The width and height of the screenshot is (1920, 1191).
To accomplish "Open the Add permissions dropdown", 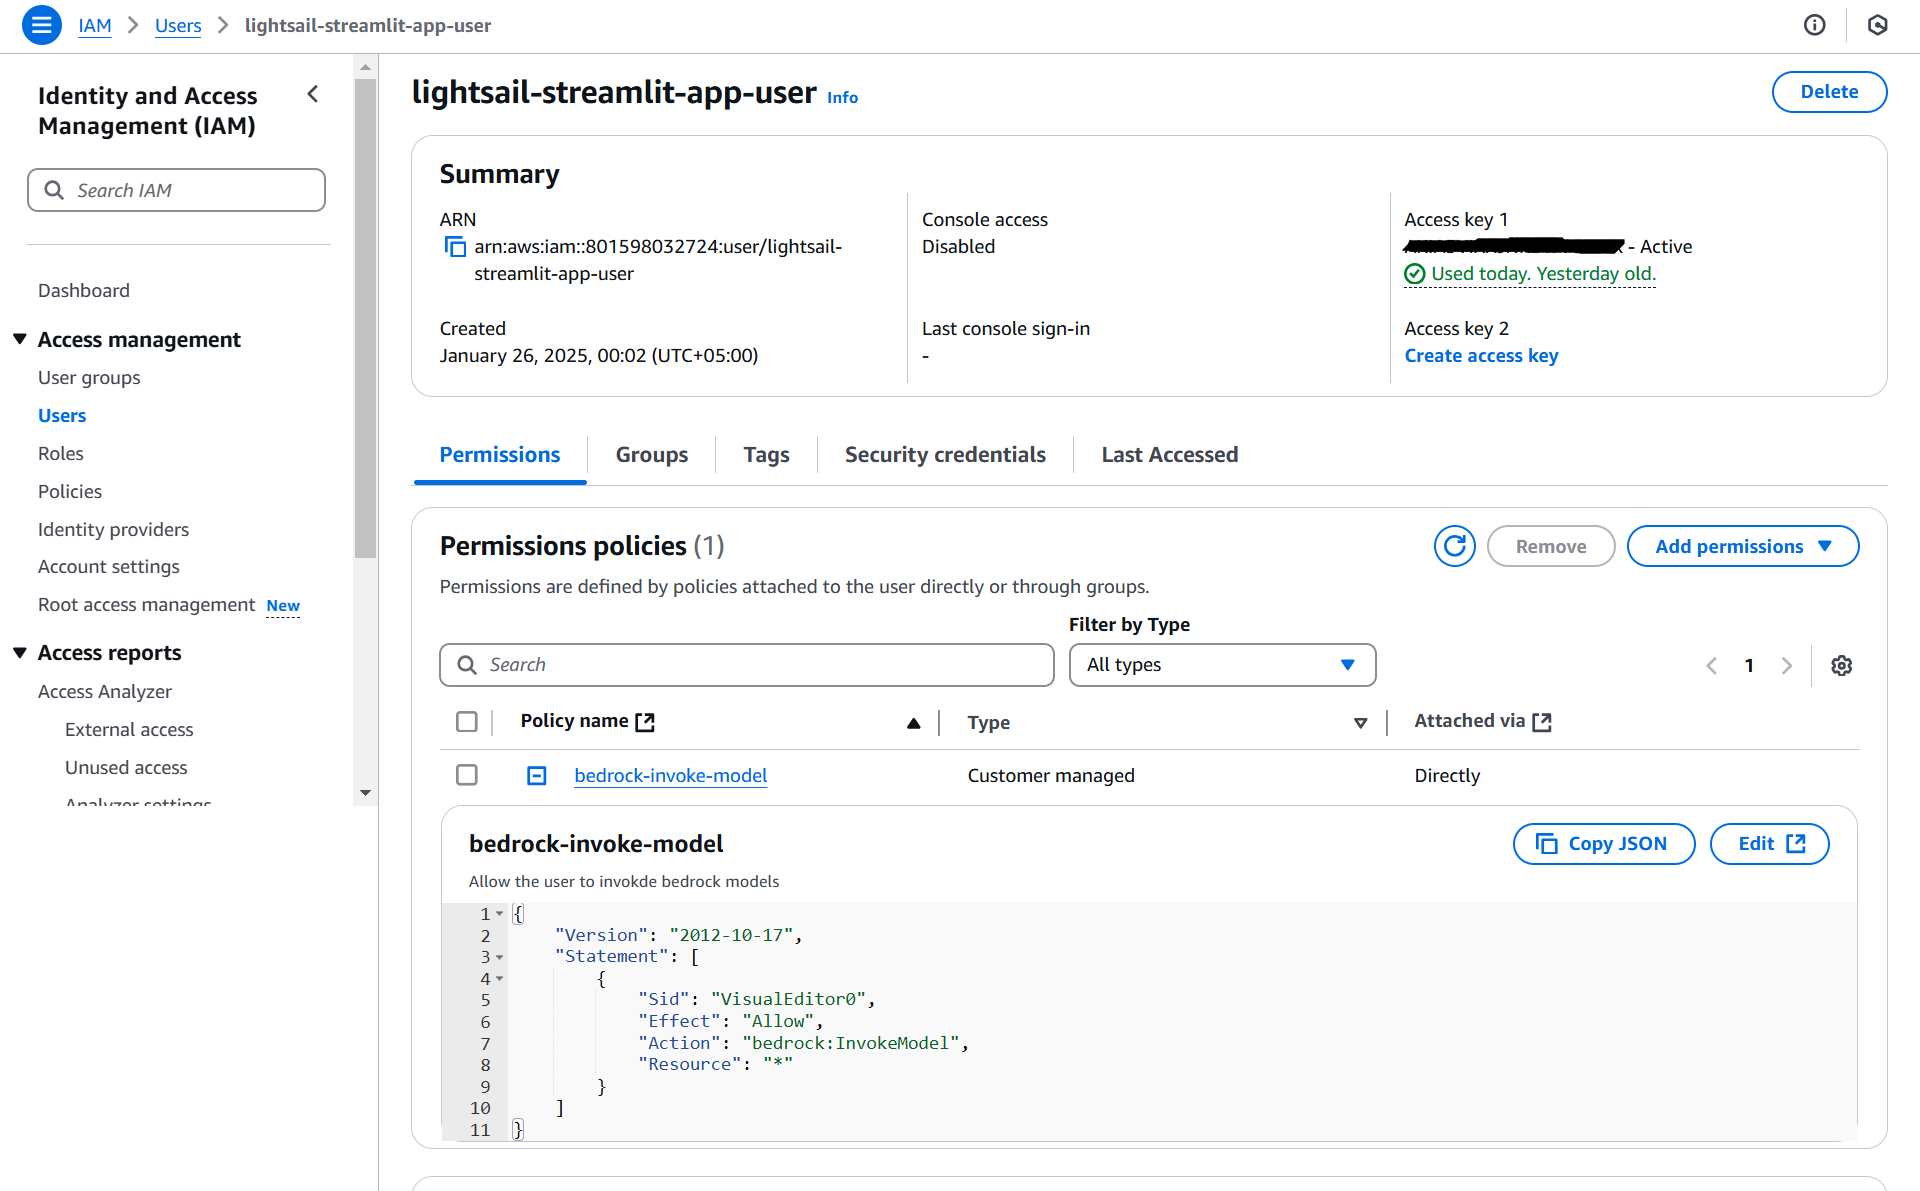I will click(x=1742, y=546).
